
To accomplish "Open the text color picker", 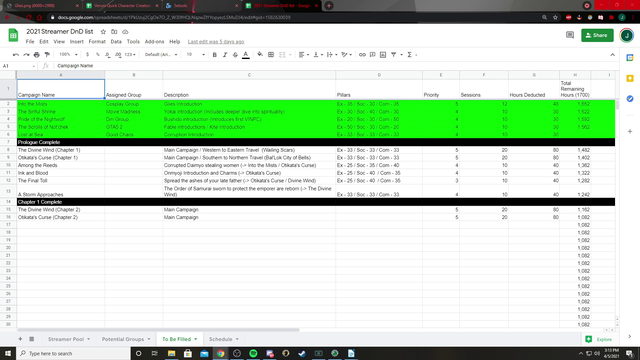I will (x=246, y=55).
